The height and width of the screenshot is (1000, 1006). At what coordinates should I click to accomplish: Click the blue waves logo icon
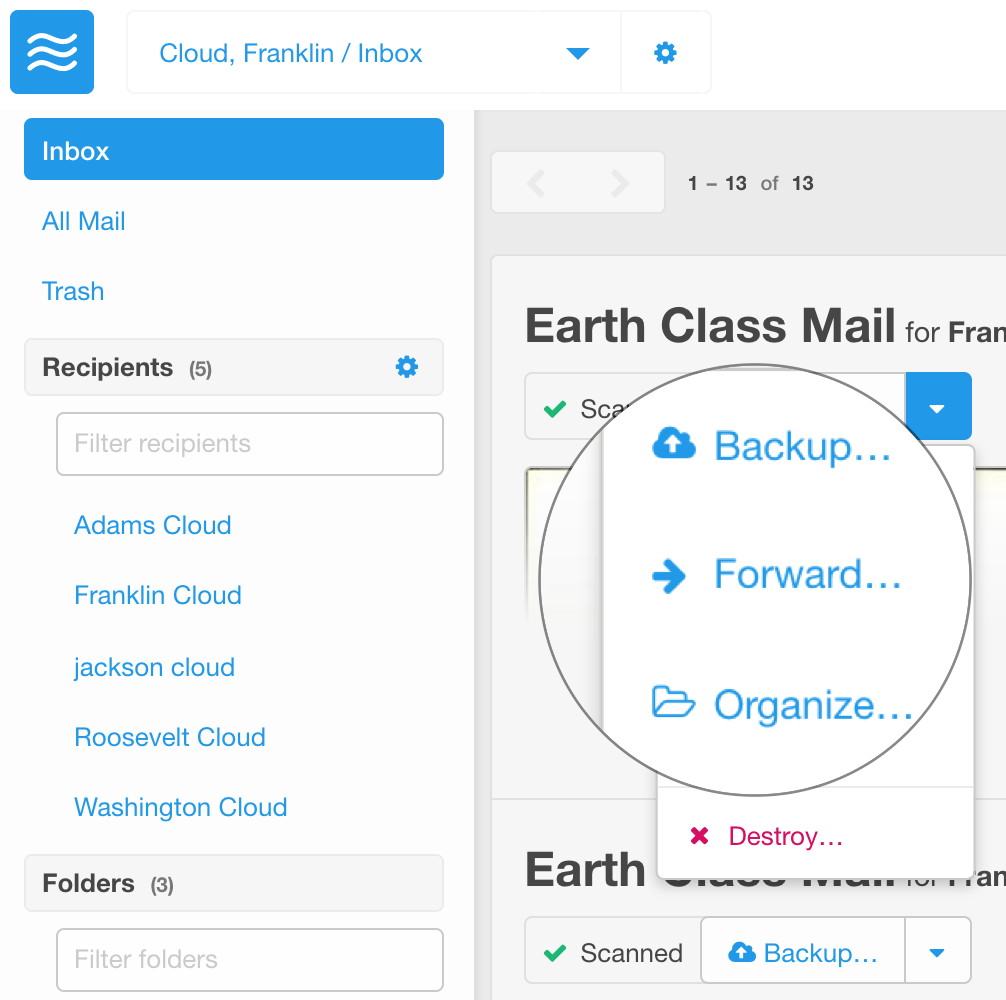coord(52,52)
